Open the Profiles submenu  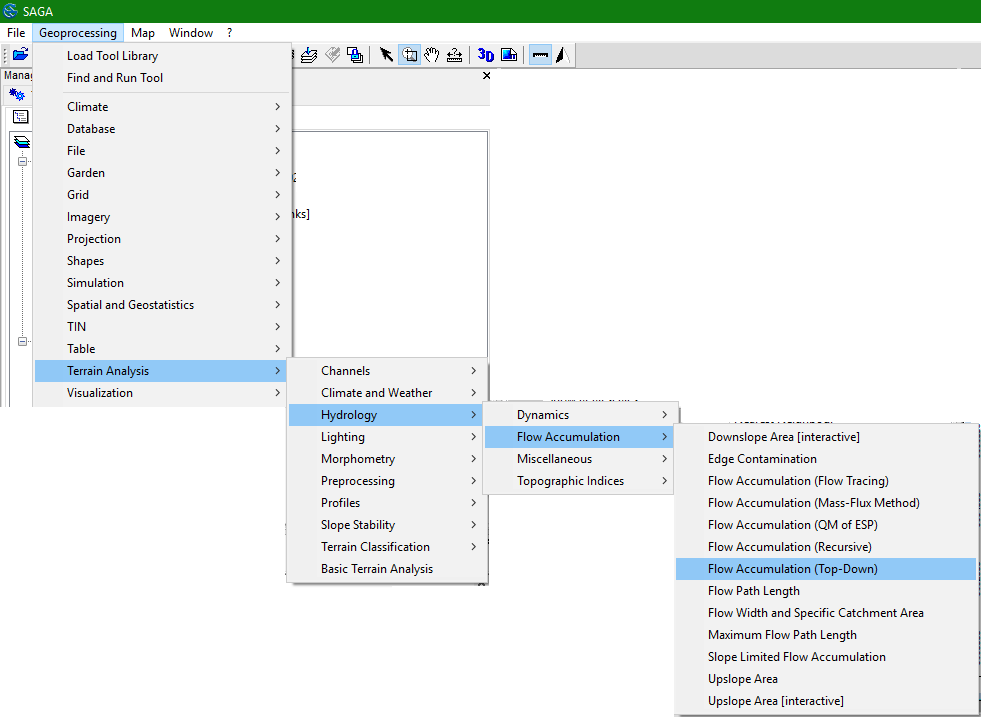coord(387,502)
